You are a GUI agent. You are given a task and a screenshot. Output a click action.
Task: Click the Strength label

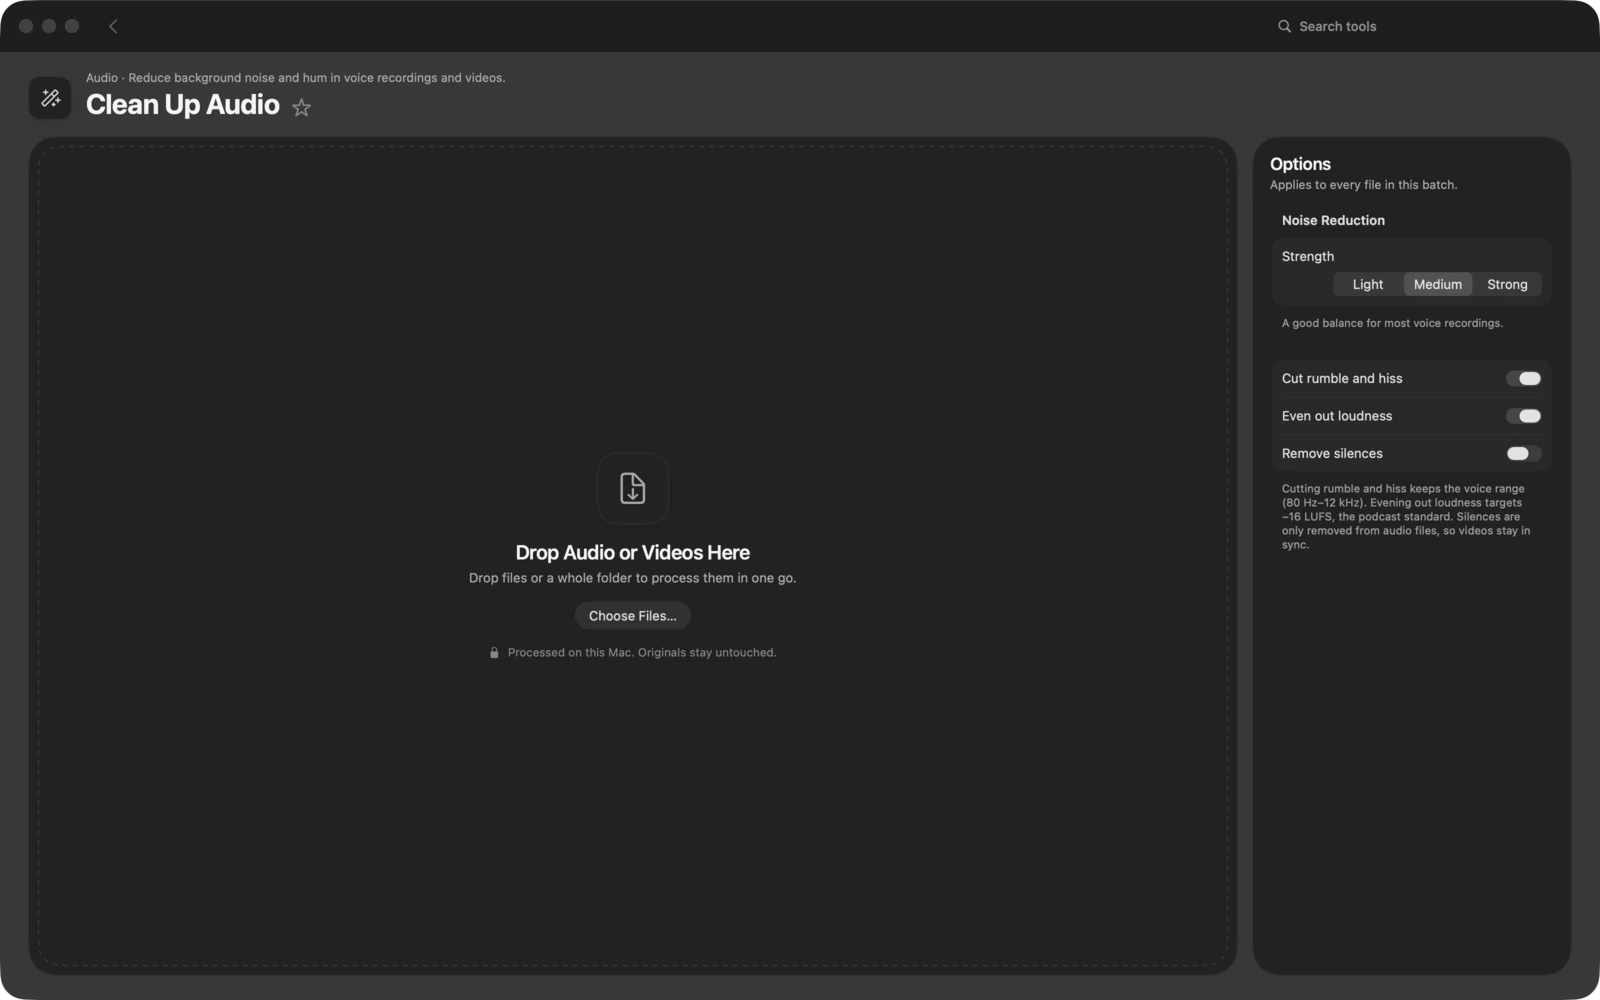point(1308,256)
